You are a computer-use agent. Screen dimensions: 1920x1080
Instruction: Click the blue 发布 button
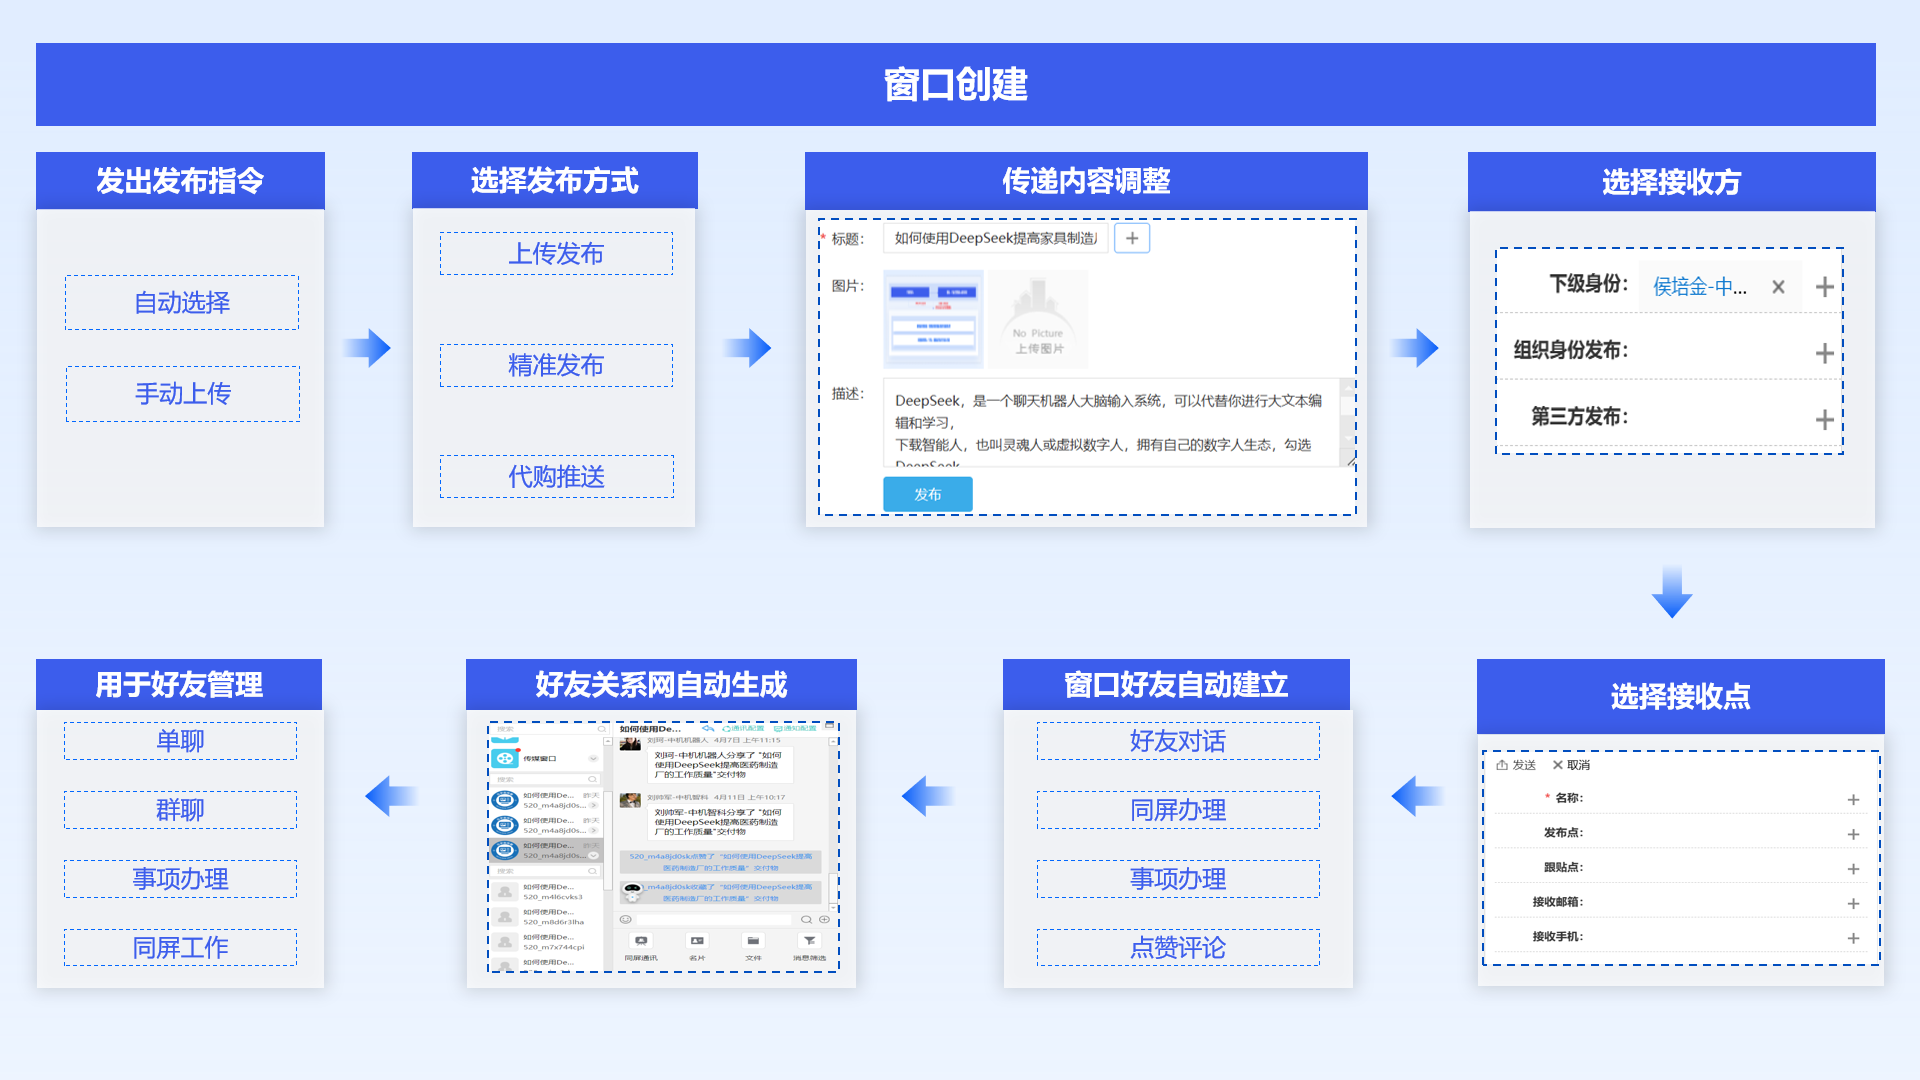point(927,494)
